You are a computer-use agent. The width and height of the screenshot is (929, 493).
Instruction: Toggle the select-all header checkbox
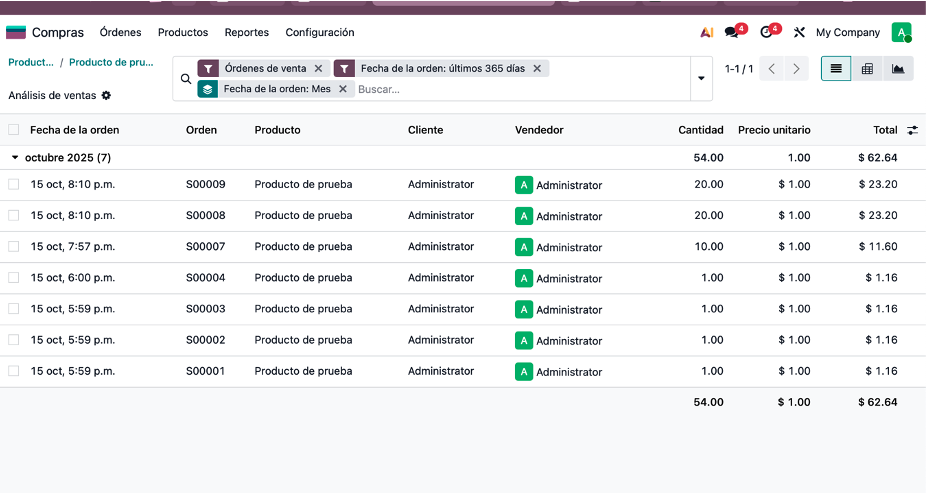(14, 130)
